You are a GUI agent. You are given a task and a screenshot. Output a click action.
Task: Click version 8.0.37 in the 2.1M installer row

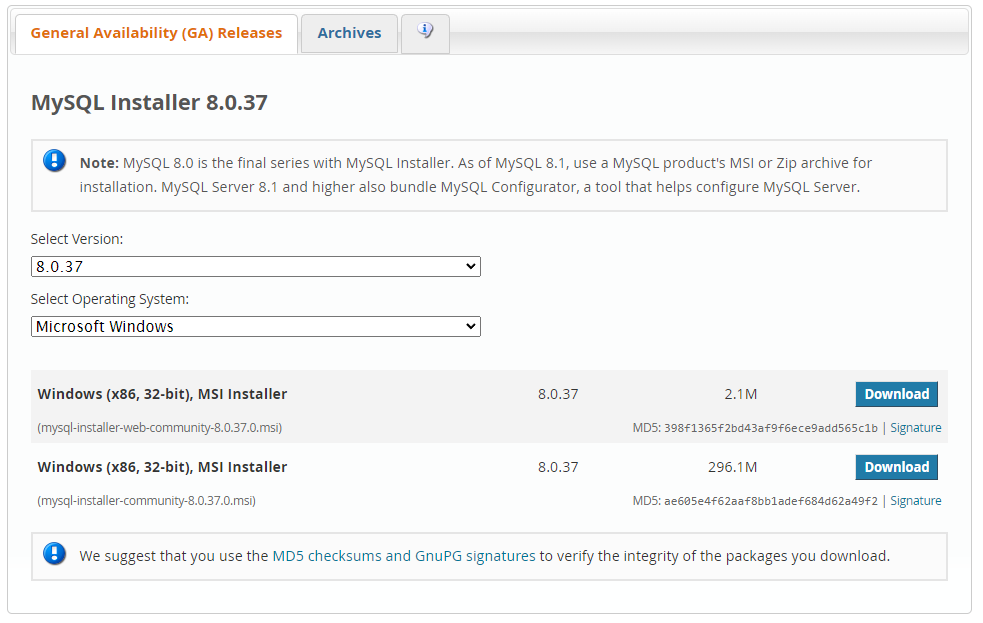(x=558, y=394)
